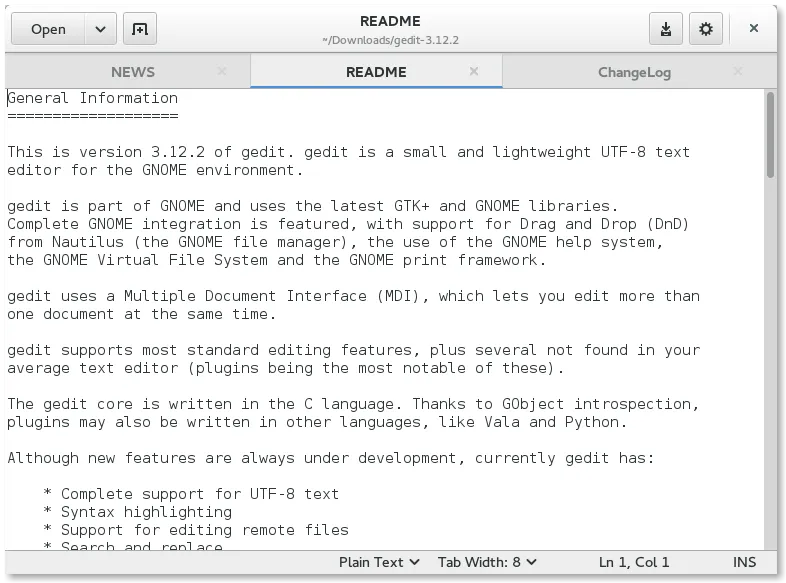
Task: Click line 'The gedit core is written'
Action: coord(353,404)
